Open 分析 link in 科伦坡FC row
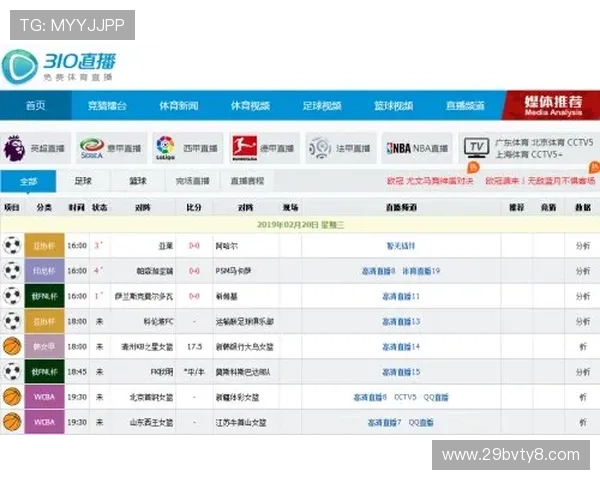 [x=582, y=322]
